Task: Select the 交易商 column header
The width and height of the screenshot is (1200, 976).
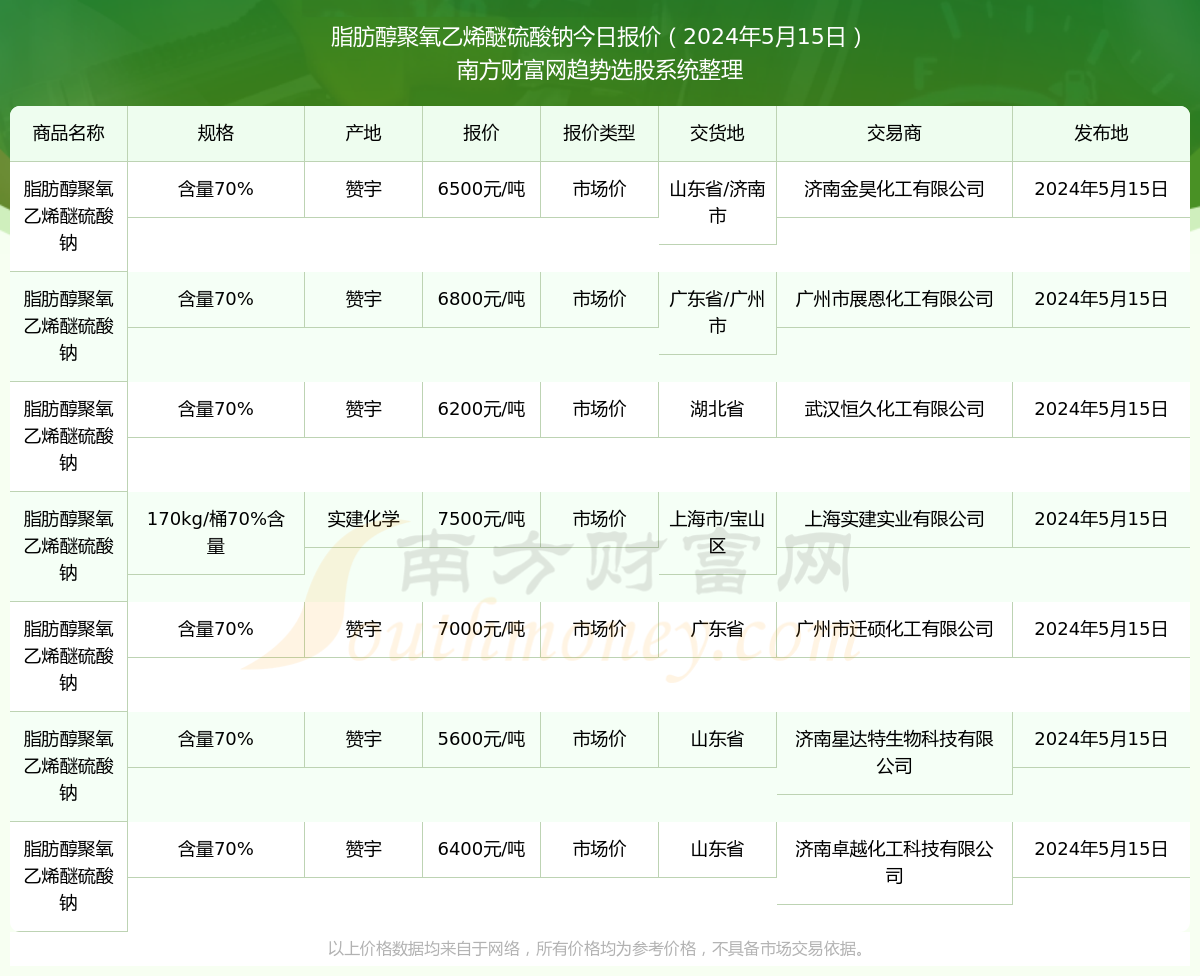Action: [895, 133]
